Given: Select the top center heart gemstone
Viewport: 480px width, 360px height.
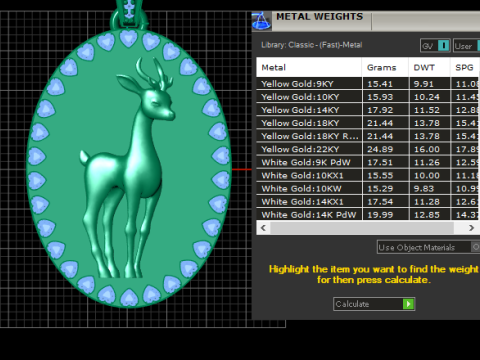Looking at the screenshot, I should coord(128,38).
